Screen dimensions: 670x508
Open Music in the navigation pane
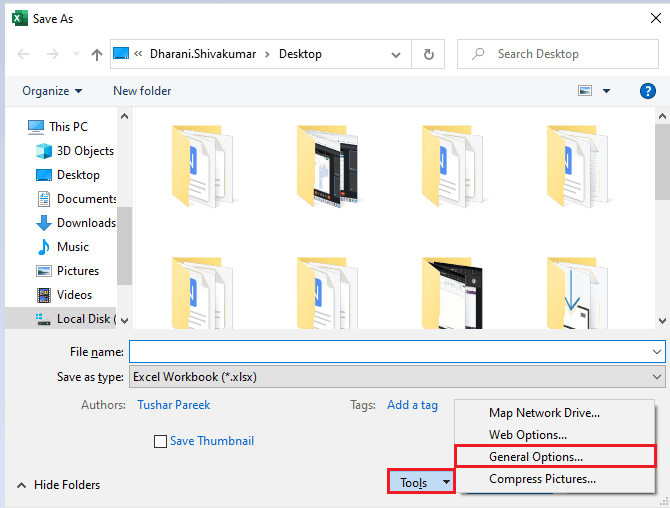(62, 247)
